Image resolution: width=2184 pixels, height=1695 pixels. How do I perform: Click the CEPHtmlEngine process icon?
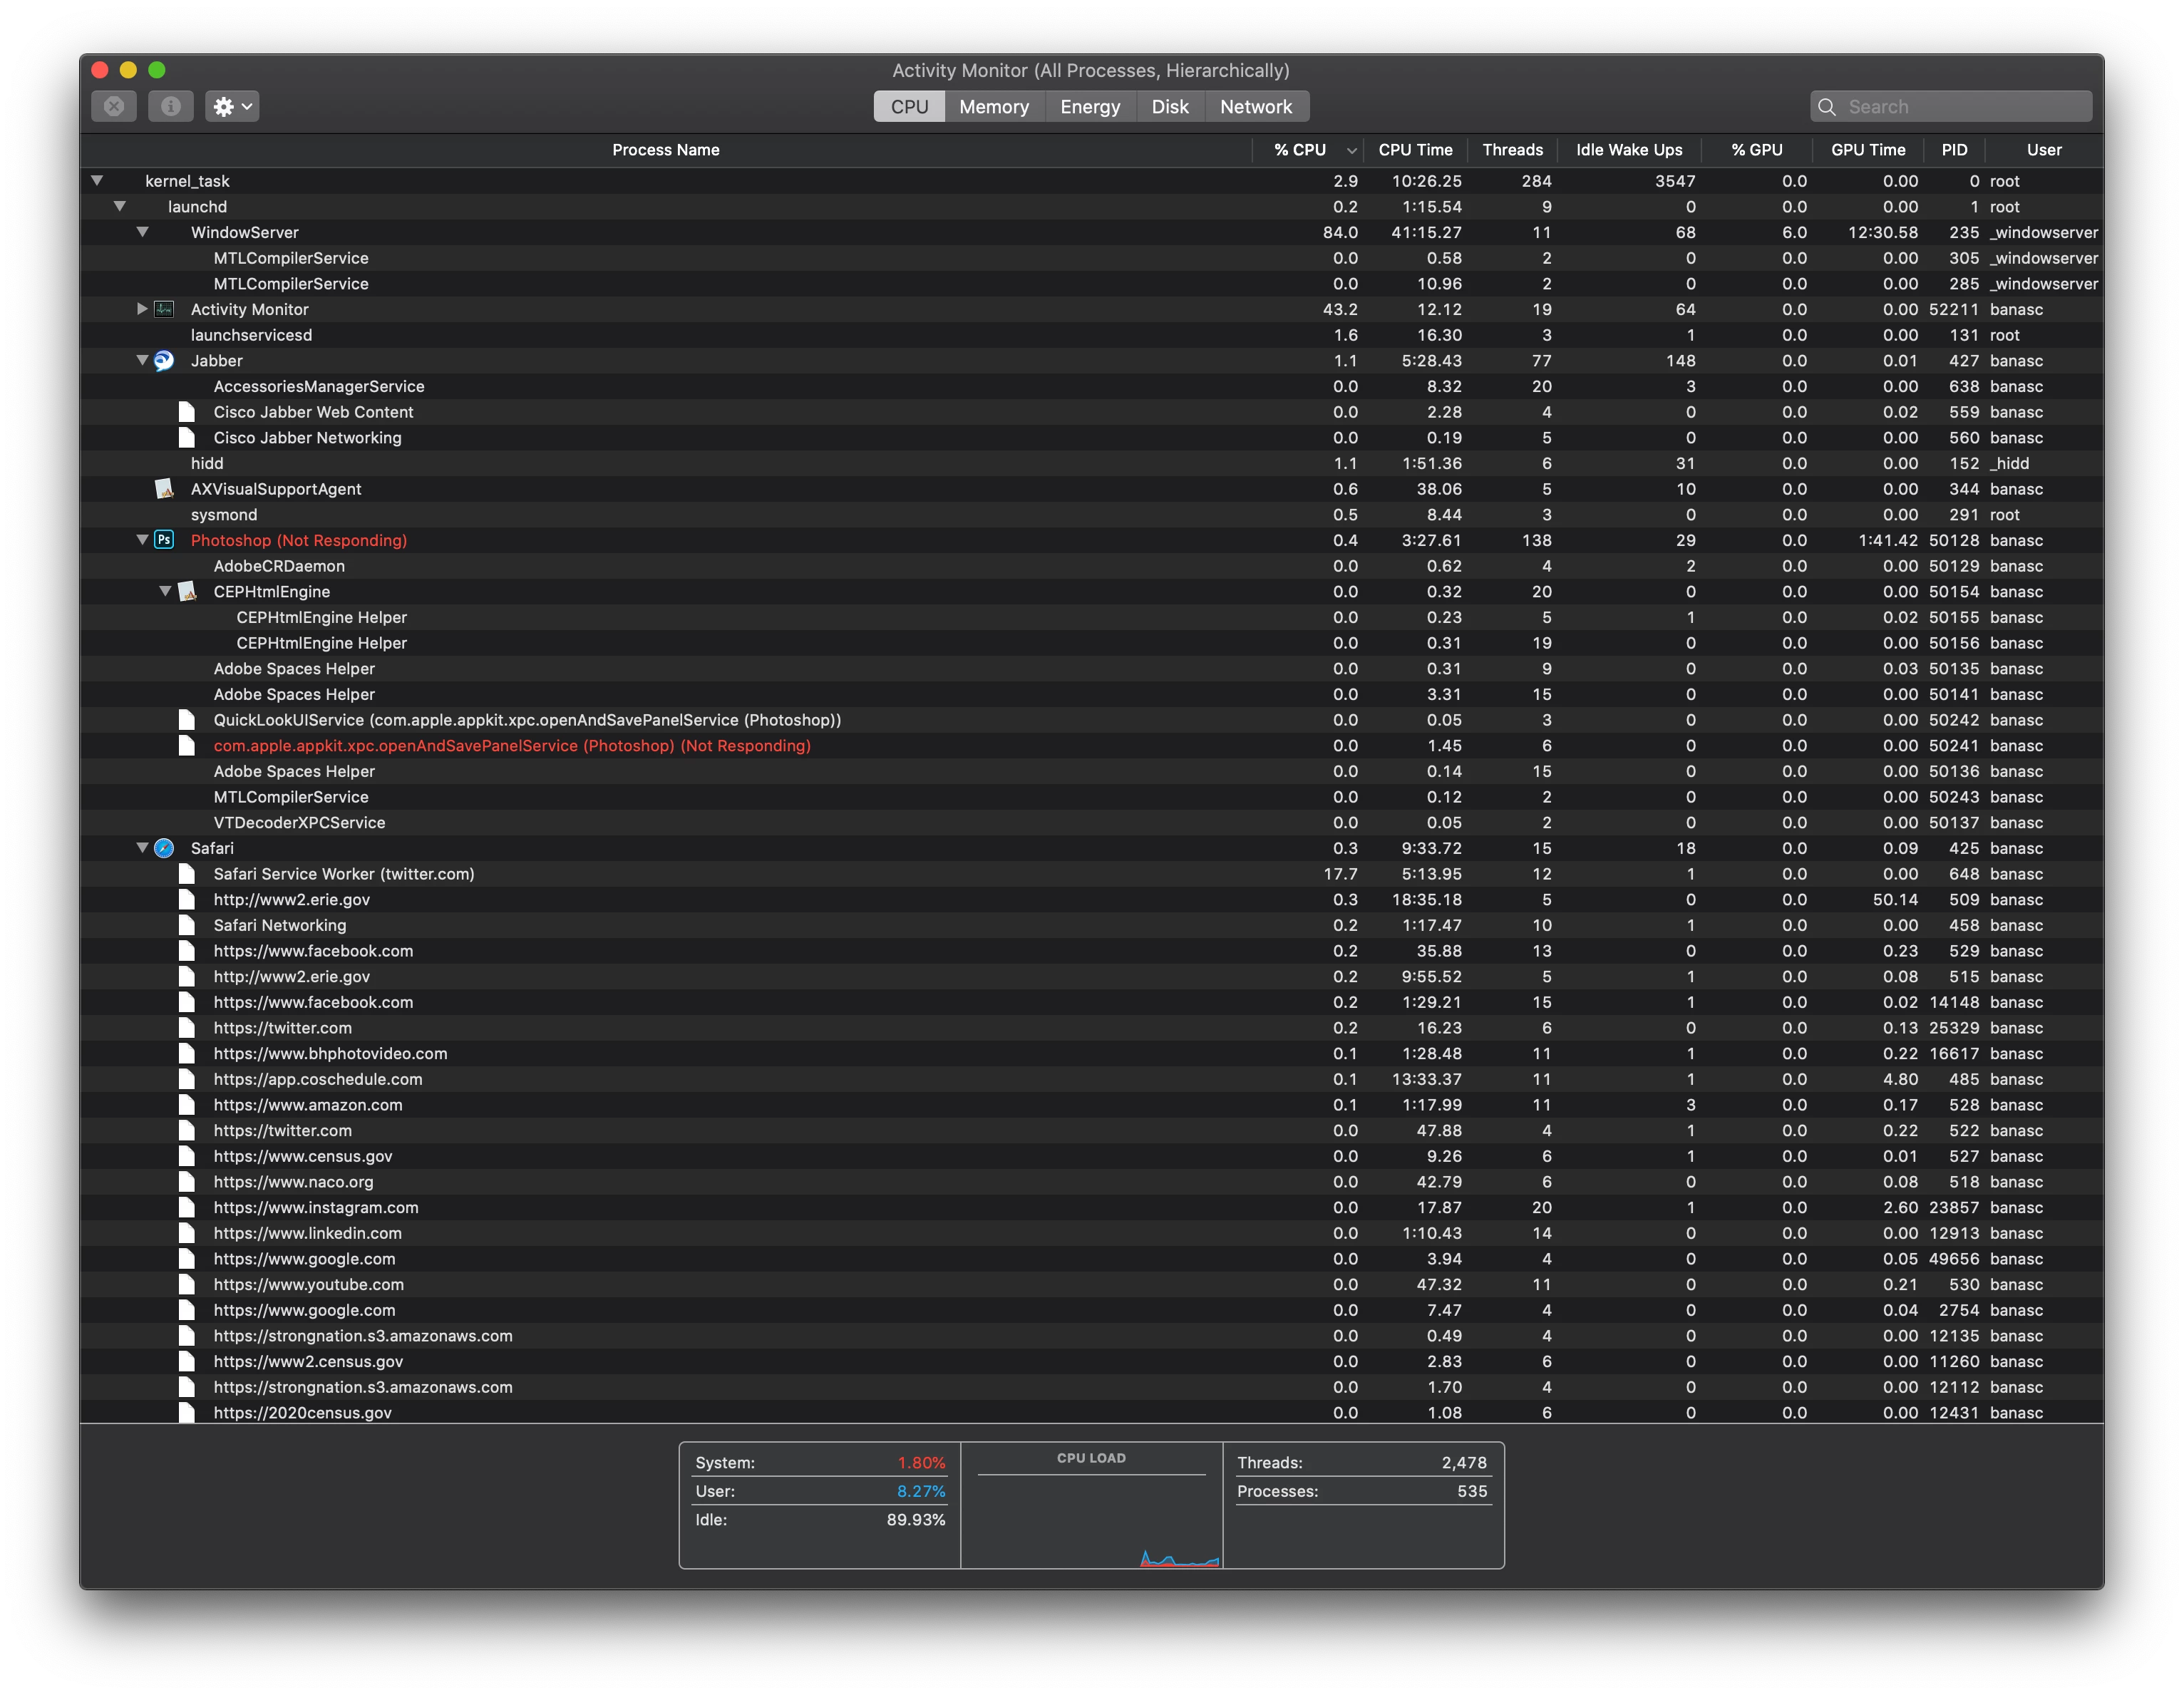coord(188,592)
